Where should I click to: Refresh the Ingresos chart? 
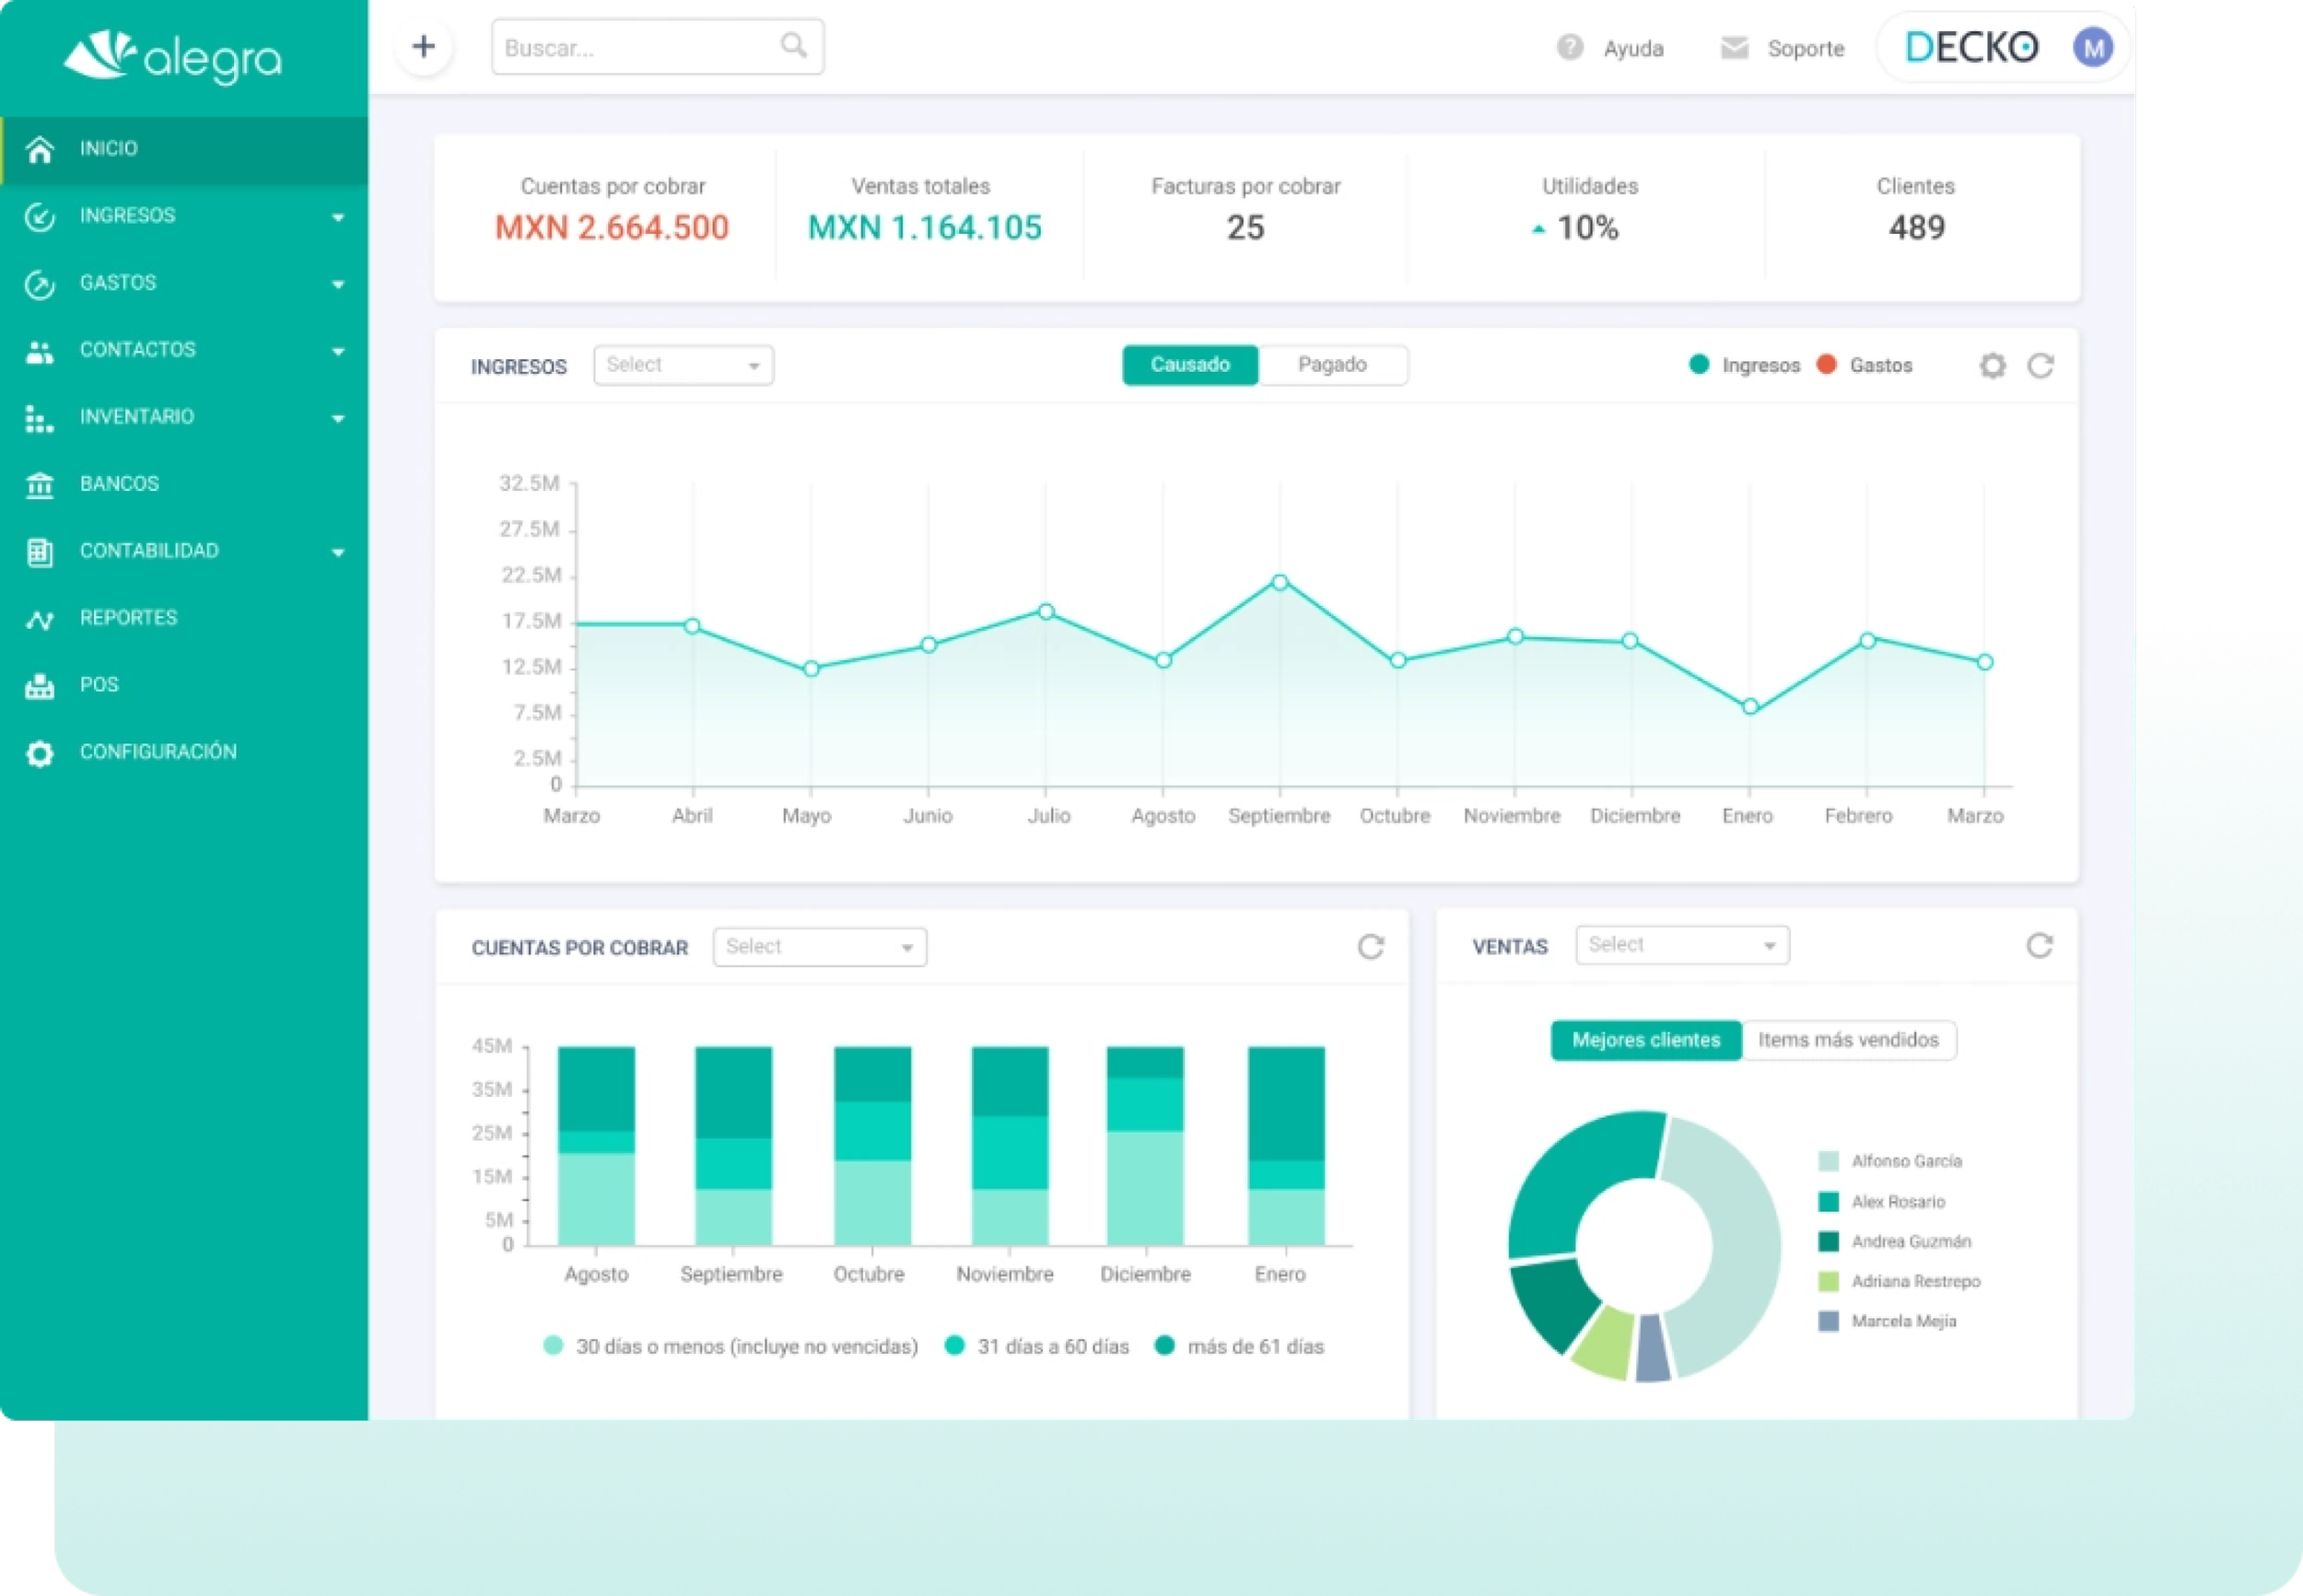click(x=2040, y=366)
